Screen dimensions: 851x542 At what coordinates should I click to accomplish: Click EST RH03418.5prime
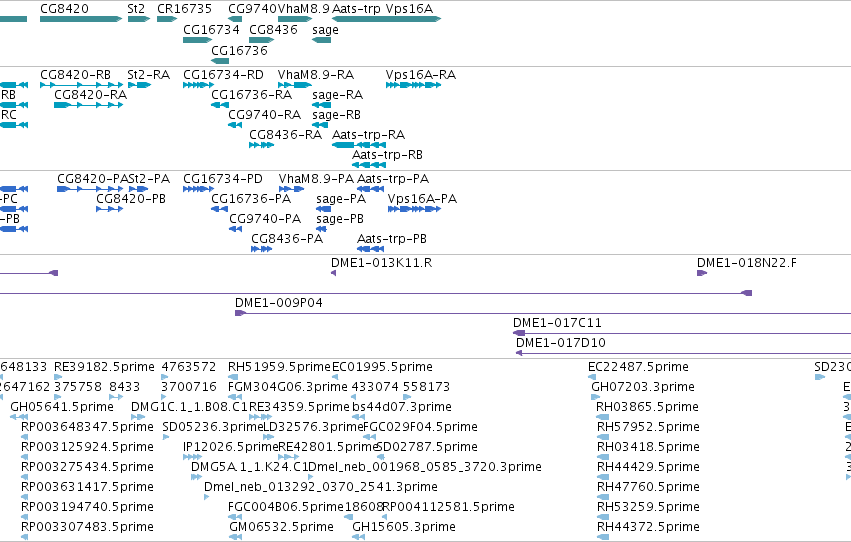coord(602,457)
